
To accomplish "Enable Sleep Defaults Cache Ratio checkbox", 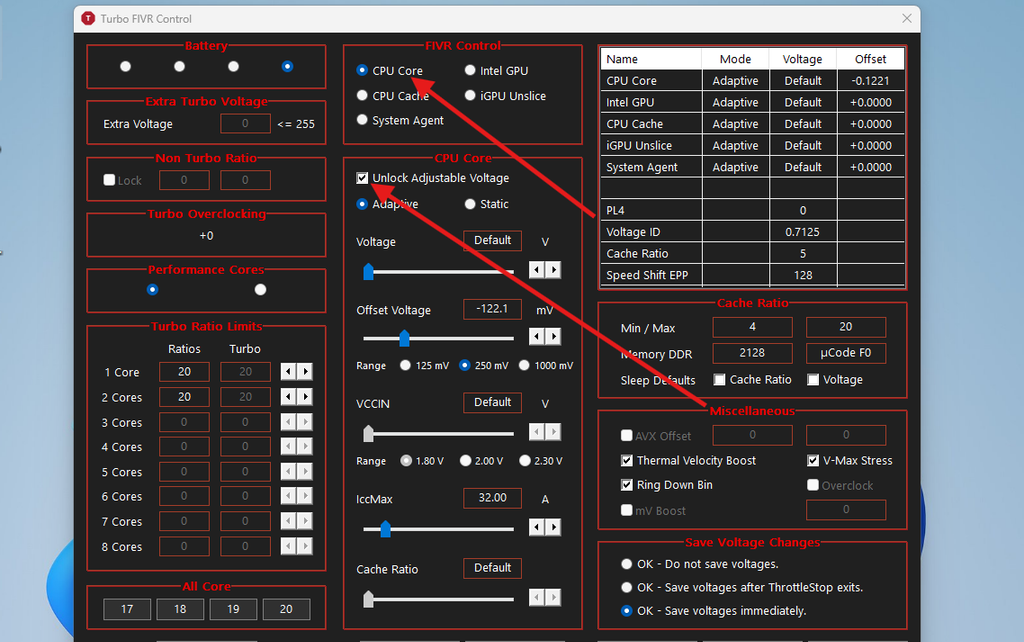I will [x=719, y=379].
